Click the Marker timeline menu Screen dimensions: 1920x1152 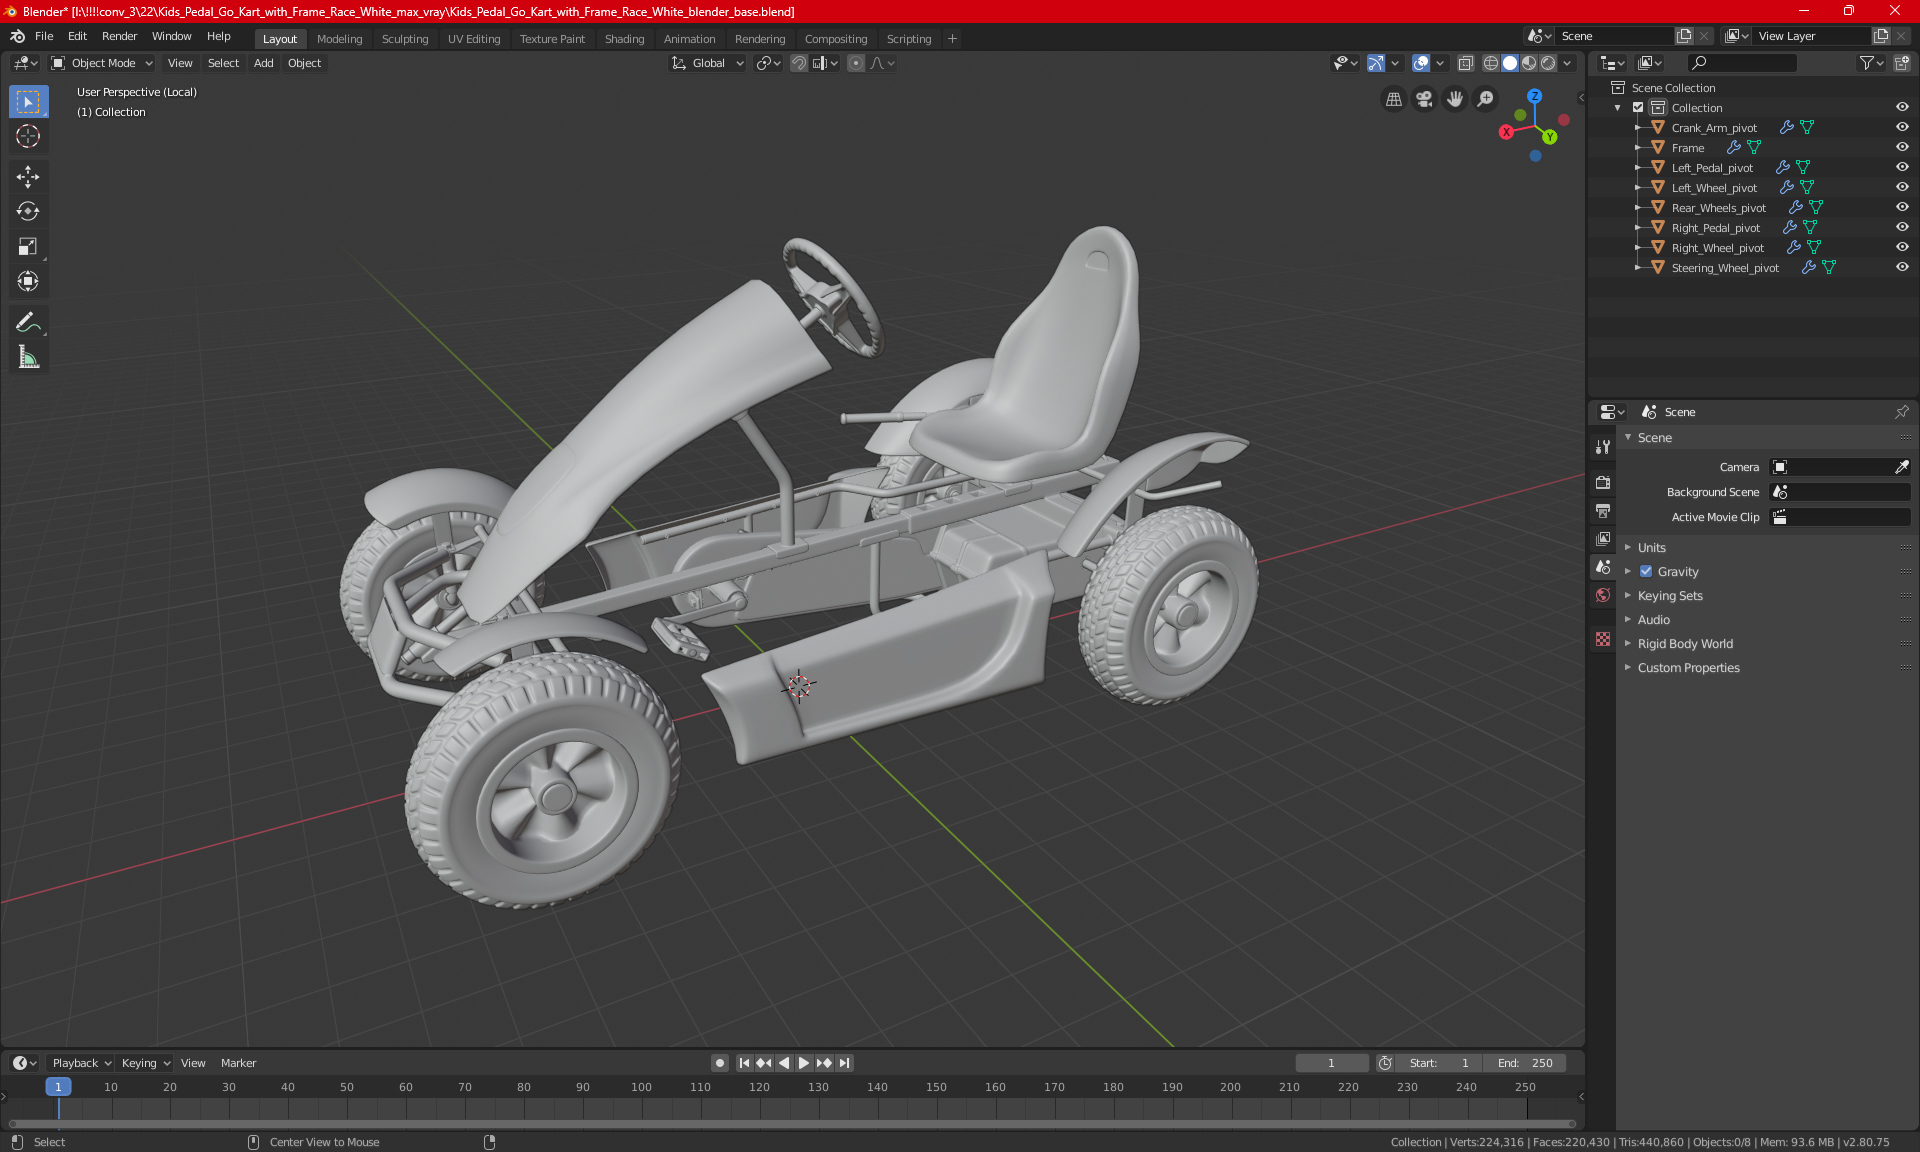(238, 1063)
